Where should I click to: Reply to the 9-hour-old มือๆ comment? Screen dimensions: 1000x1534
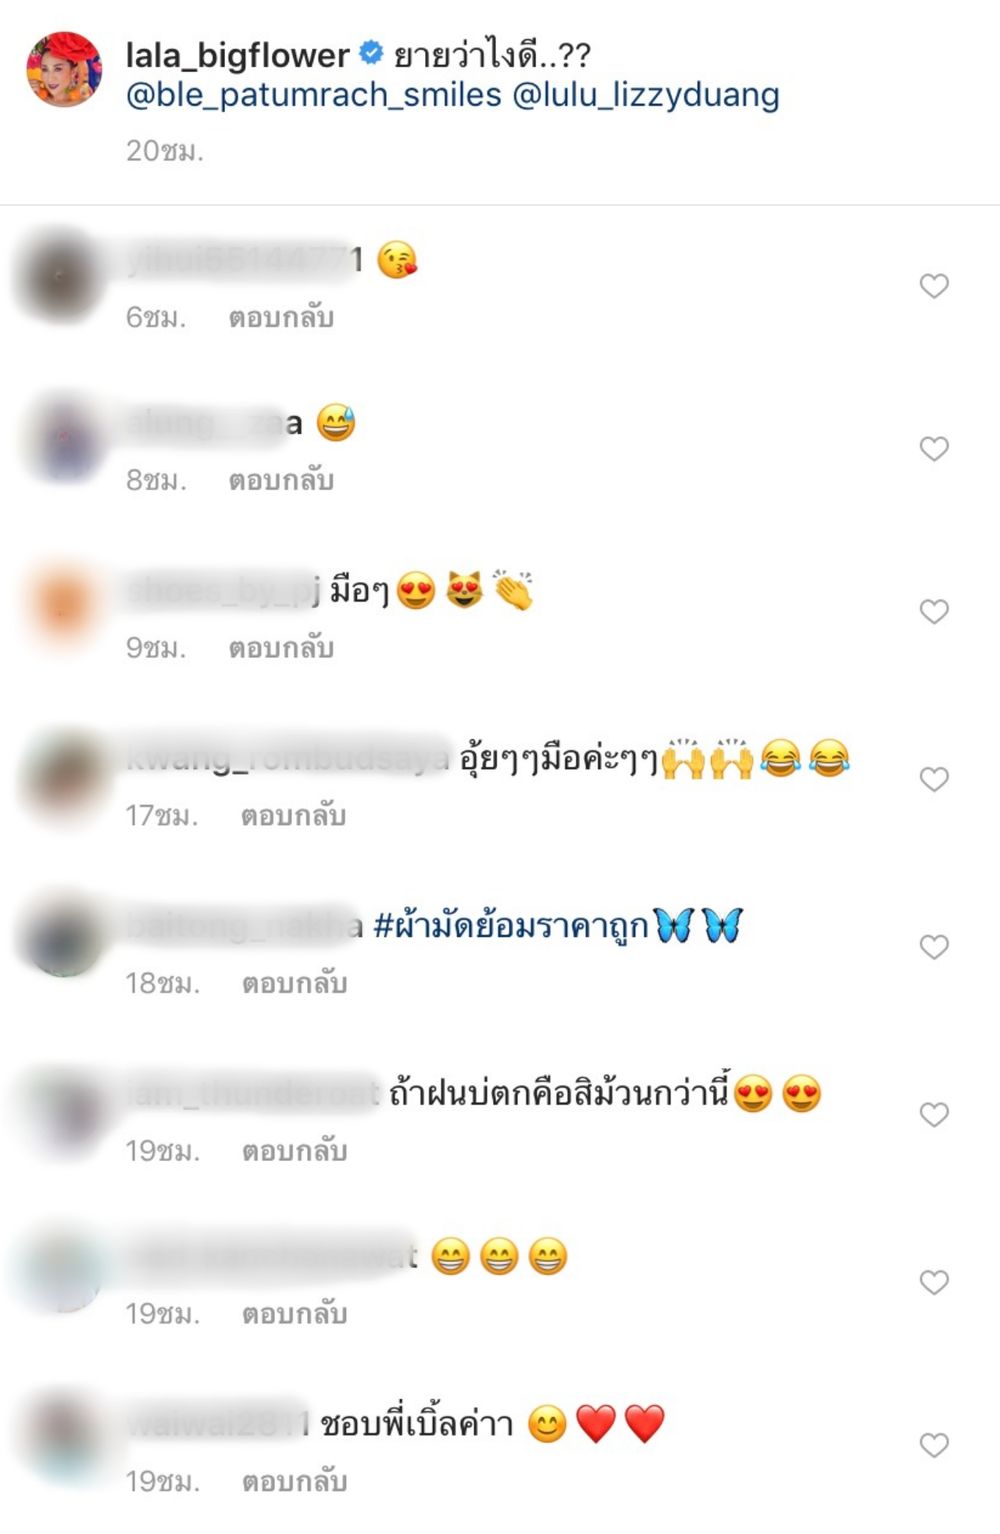coord(281,648)
